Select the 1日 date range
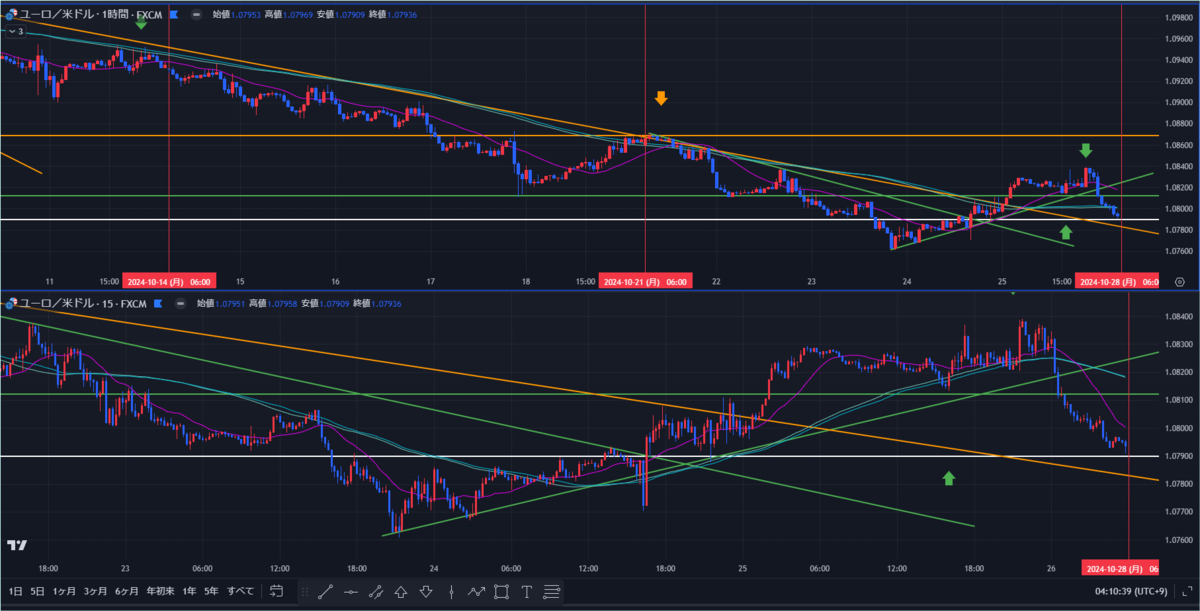 click(x=15, y=591)
